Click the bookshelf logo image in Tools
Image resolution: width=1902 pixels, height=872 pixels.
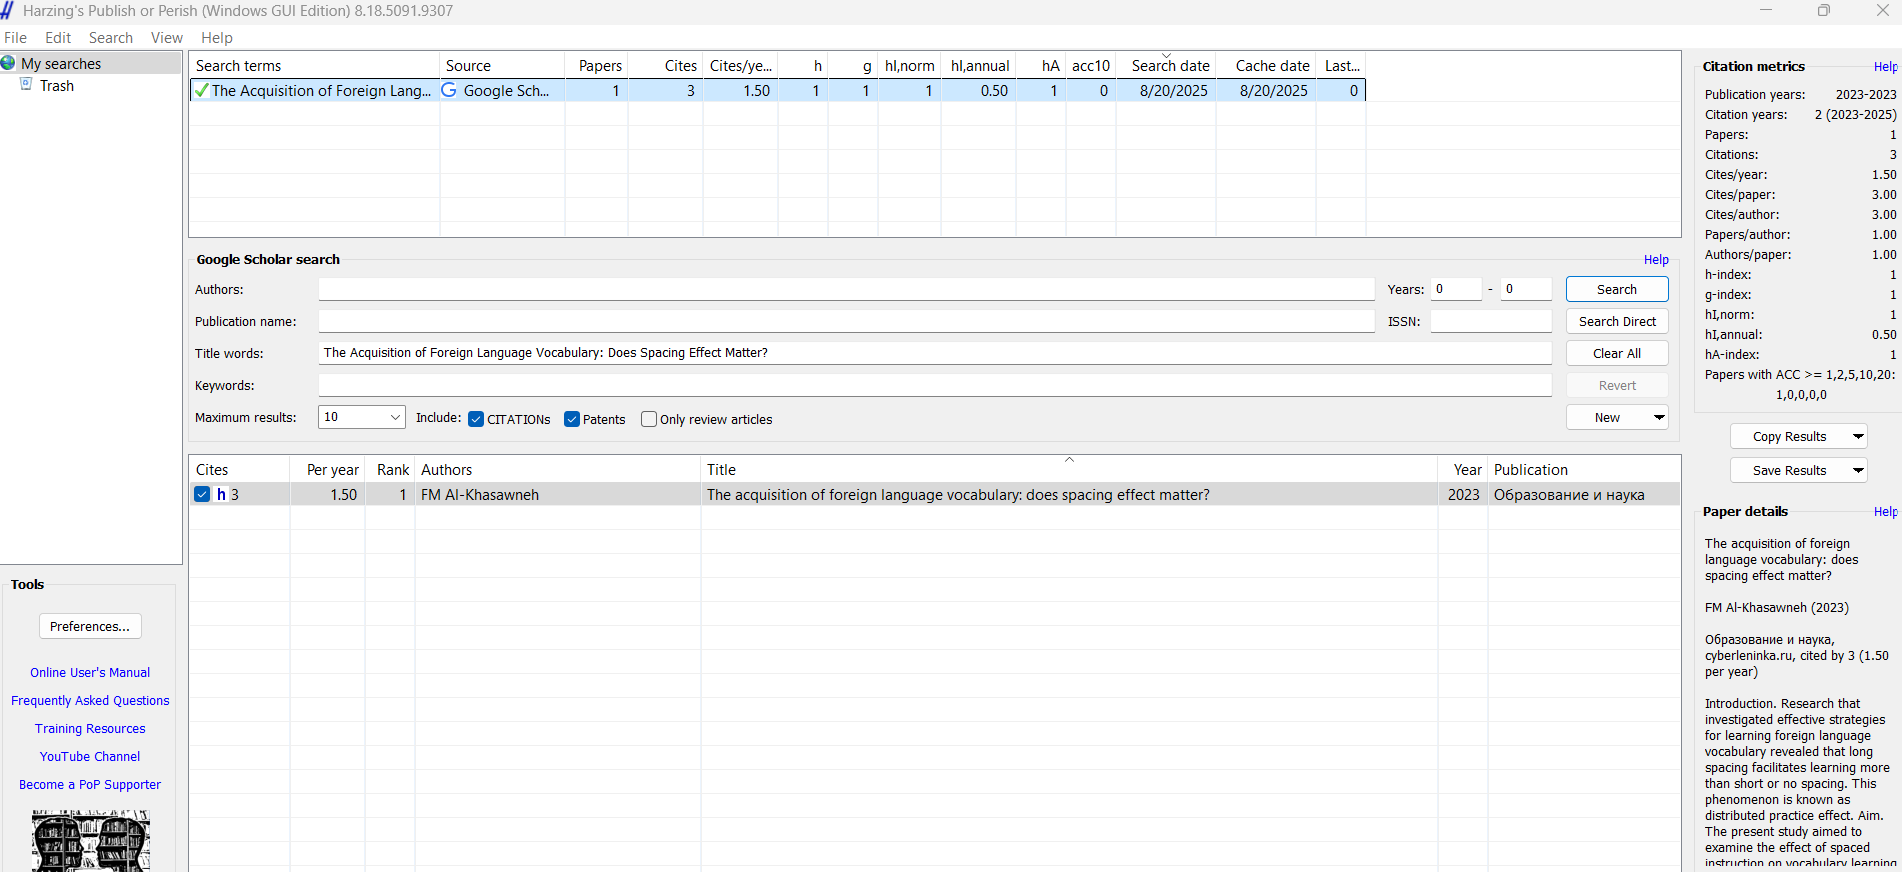click(90, 841)
